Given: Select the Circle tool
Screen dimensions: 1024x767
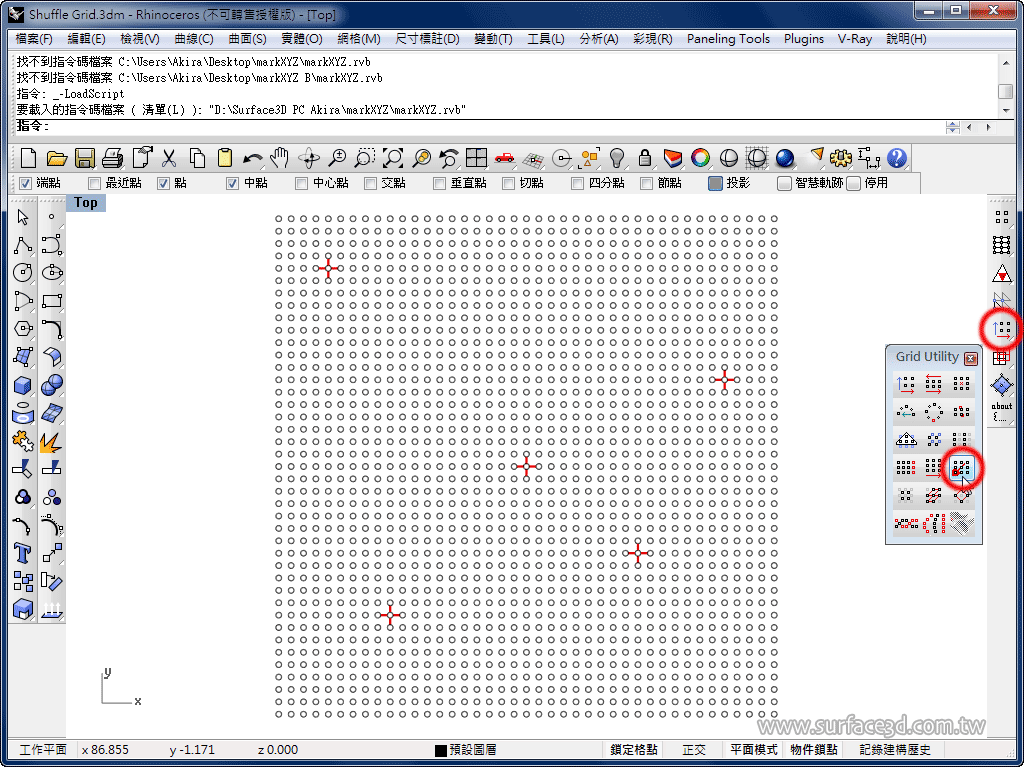Looking at the screenshot, I should tap(24, 272).
